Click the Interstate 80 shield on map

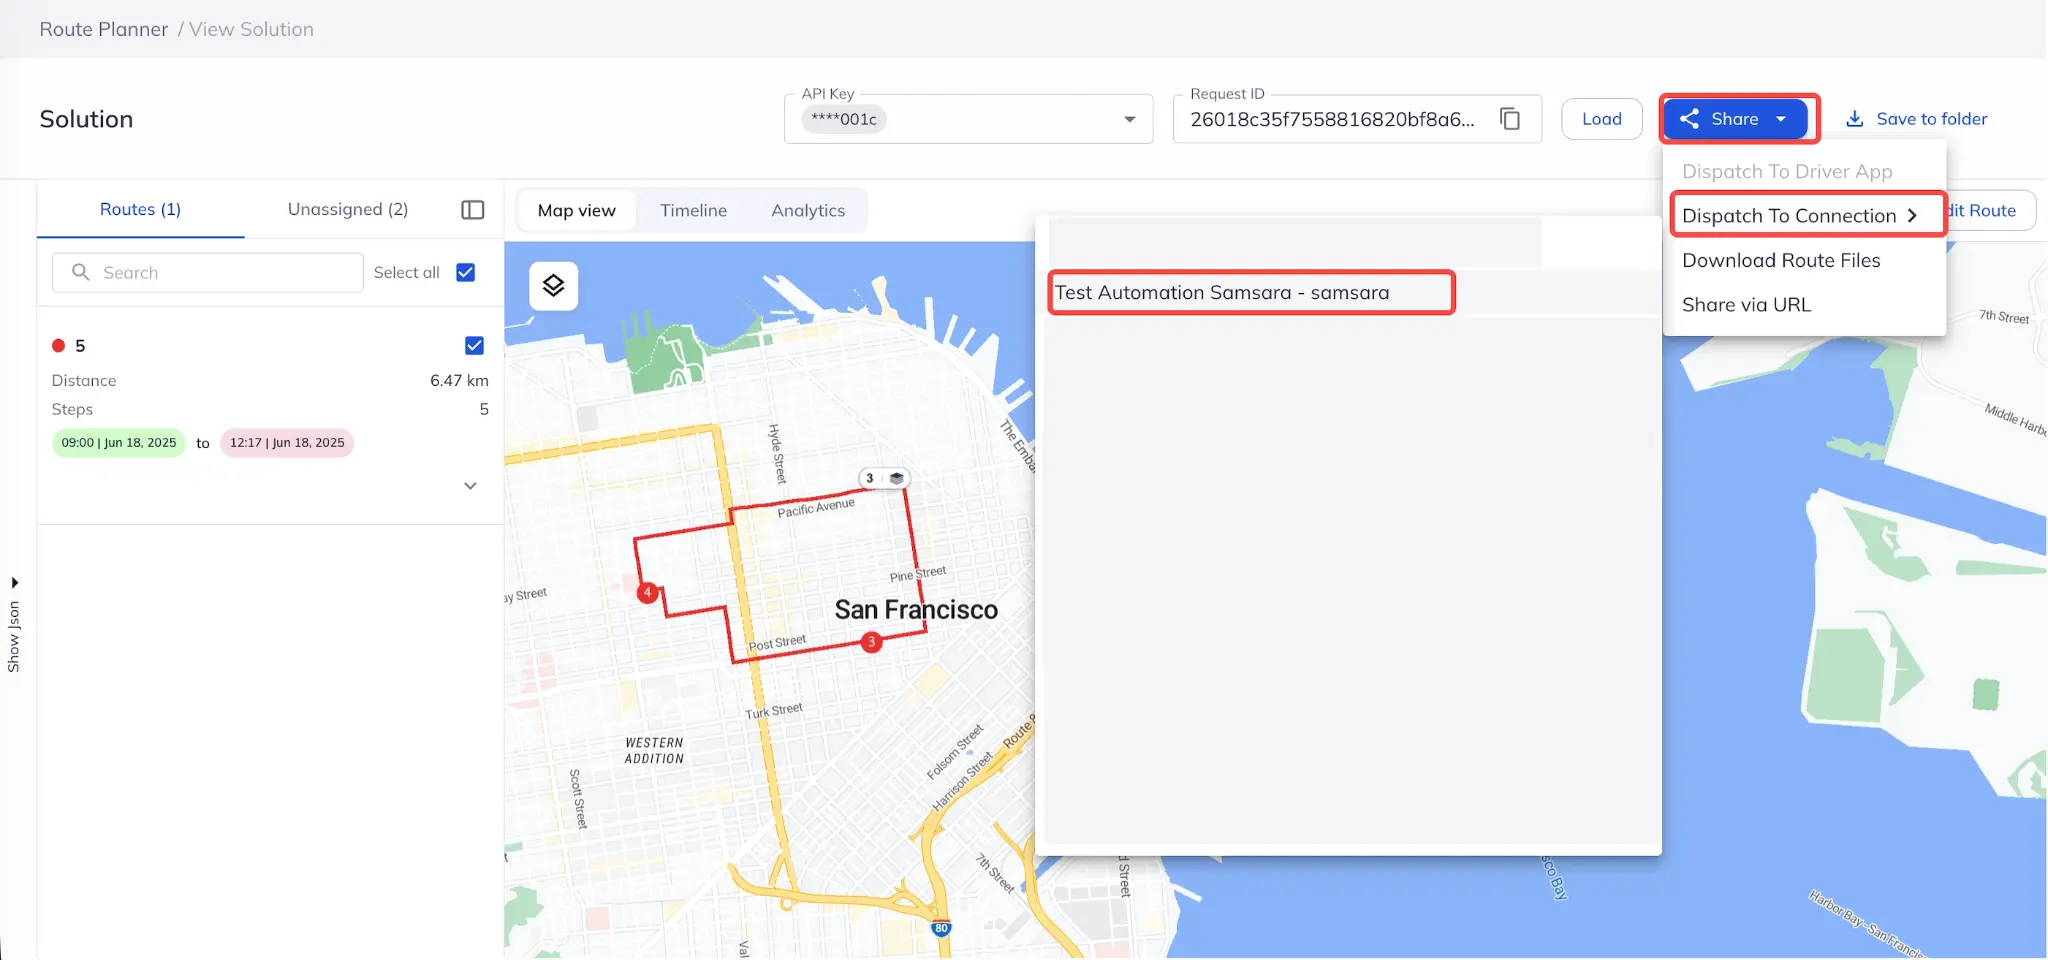941,928
